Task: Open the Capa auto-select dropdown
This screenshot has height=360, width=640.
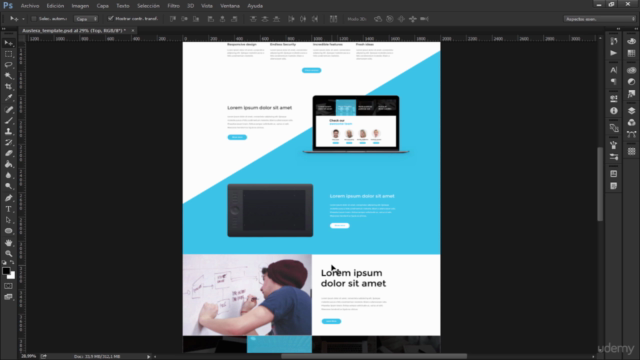Action: coord(86,19)
